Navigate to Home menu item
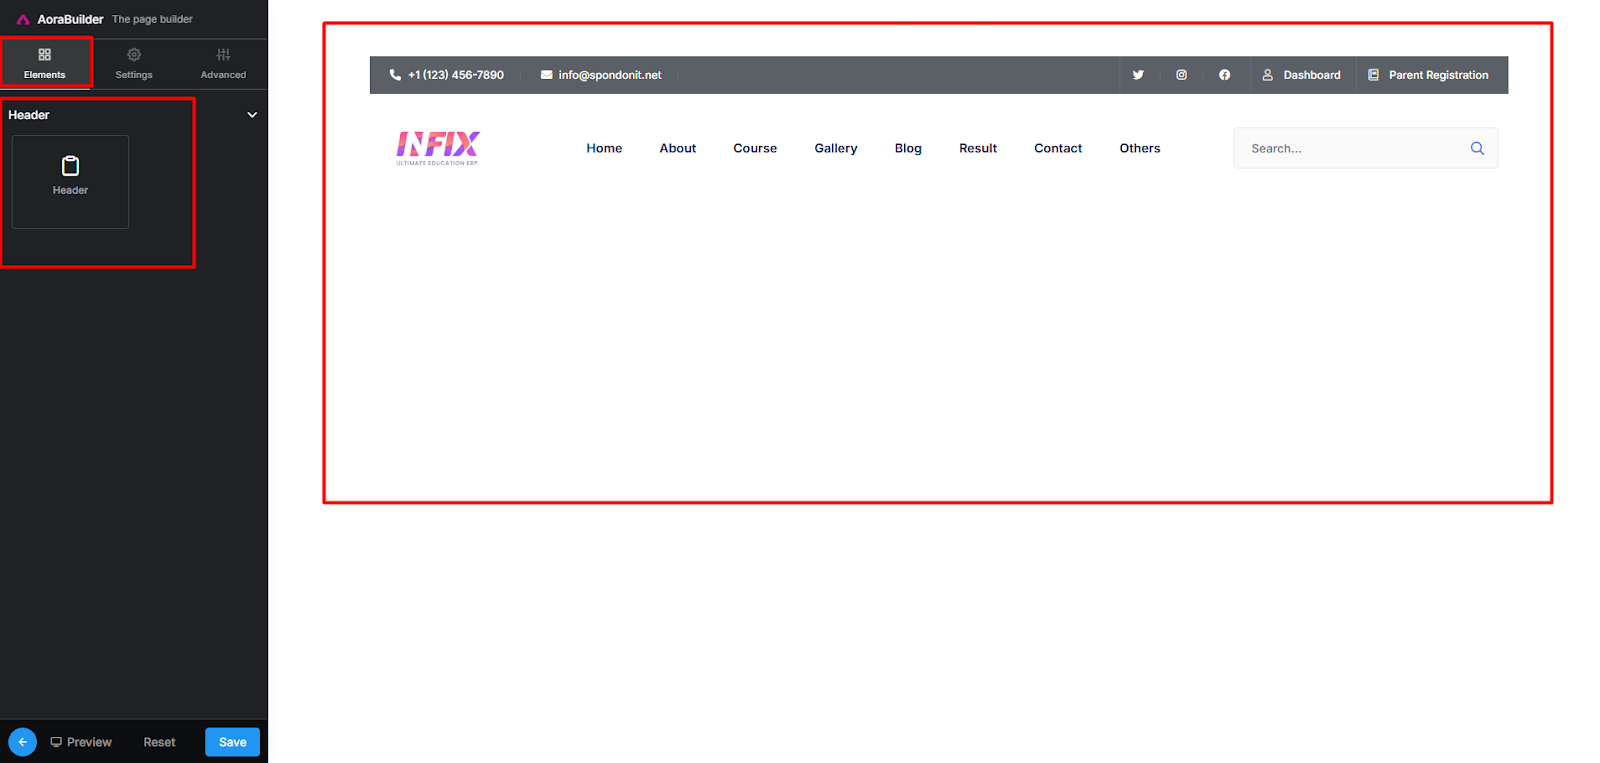 pos(604,148)
